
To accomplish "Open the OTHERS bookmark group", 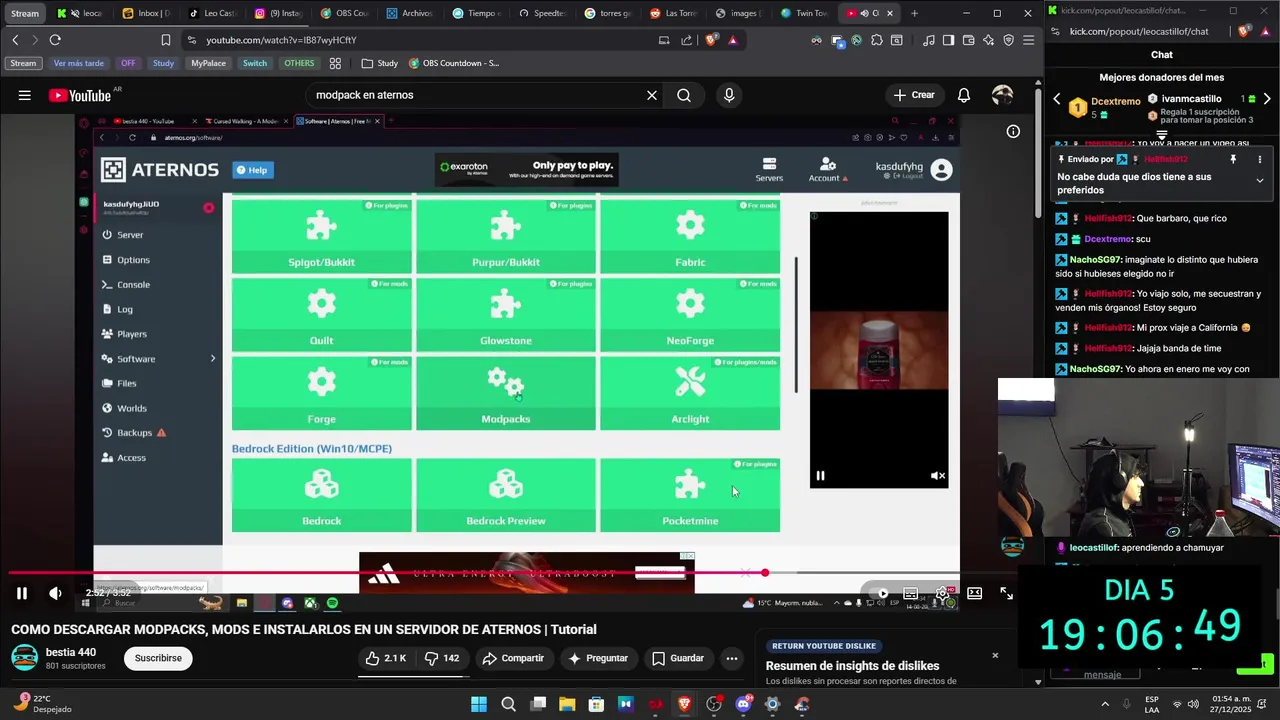I will coord(298,63).
